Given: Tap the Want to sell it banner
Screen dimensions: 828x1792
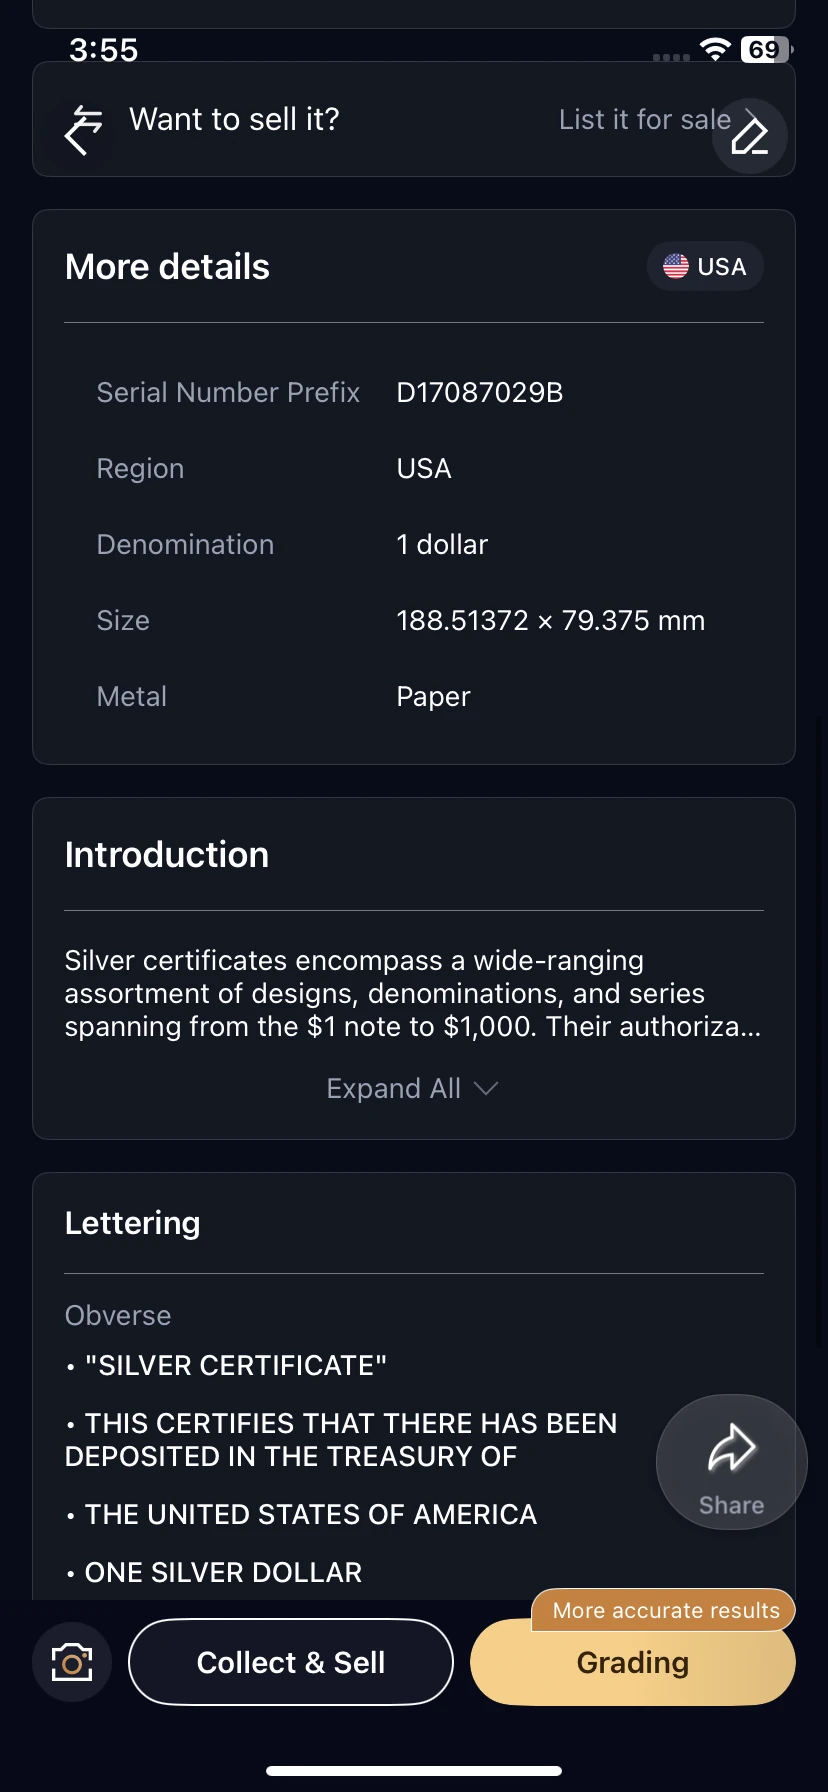Looking at the screenshot, I should (x=414, y=119).
